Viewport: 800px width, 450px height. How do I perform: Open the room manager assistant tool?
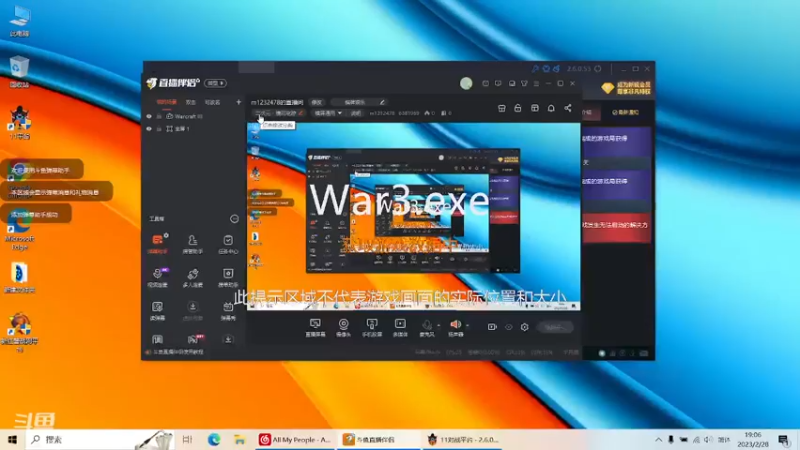click(x=192, y=243)
